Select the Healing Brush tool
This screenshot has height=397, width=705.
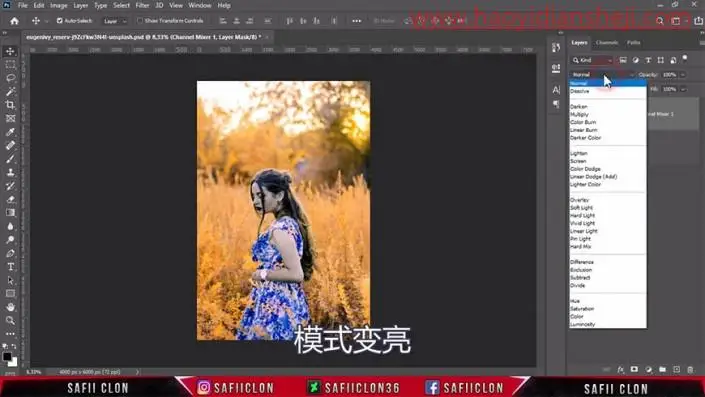click(x=10, y=146)
